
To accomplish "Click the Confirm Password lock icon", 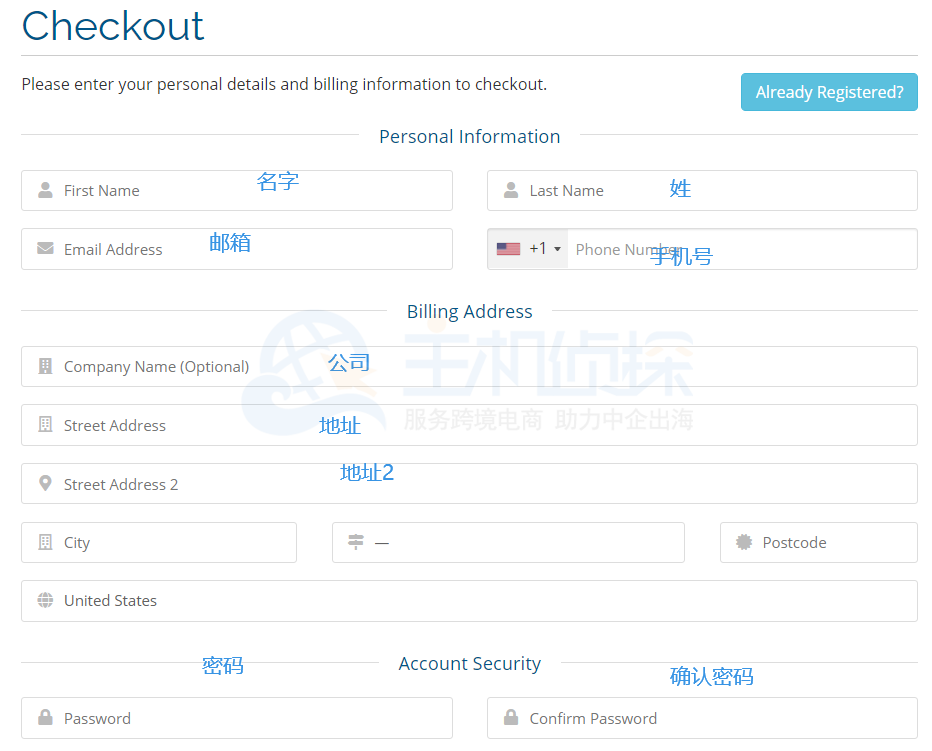I will (x=511, y=717).
